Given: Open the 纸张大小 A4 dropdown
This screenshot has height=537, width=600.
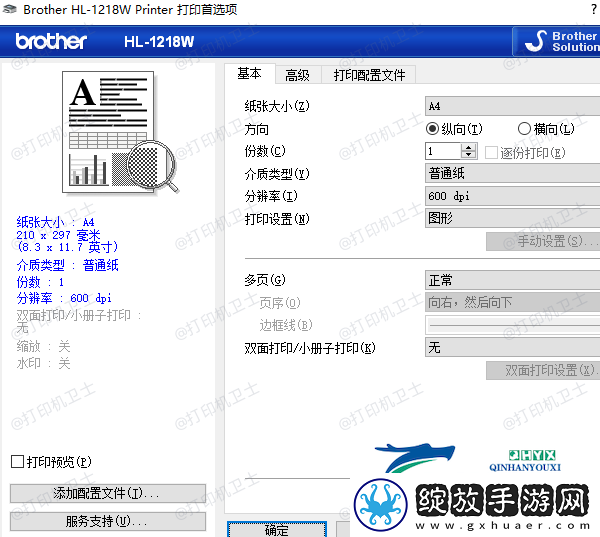Looking at the screenshot, I should pyautogui.click(x=512, y=106).
